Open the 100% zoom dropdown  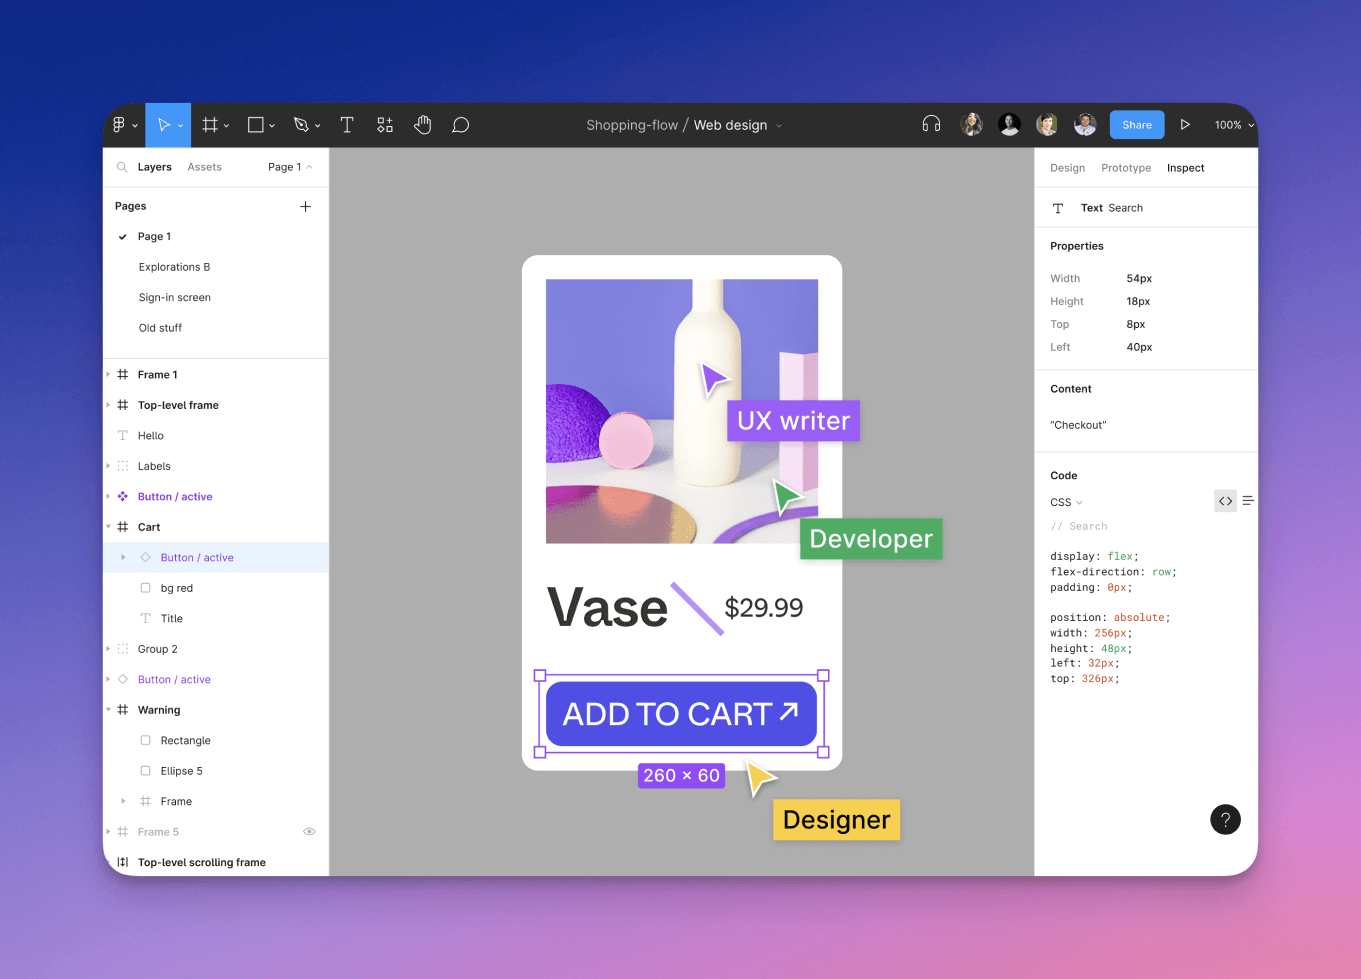(x=1233, y=124)
